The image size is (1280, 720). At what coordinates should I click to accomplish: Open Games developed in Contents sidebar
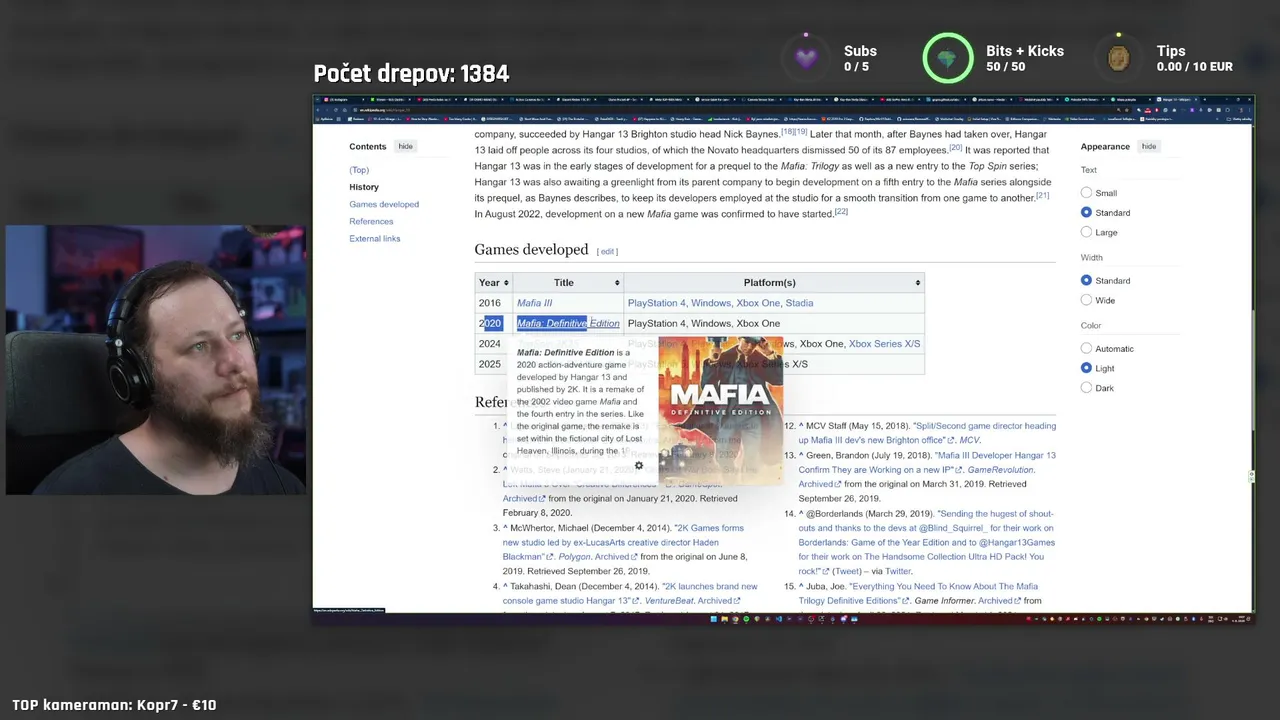pyautogui.click(x=384, y=204)
